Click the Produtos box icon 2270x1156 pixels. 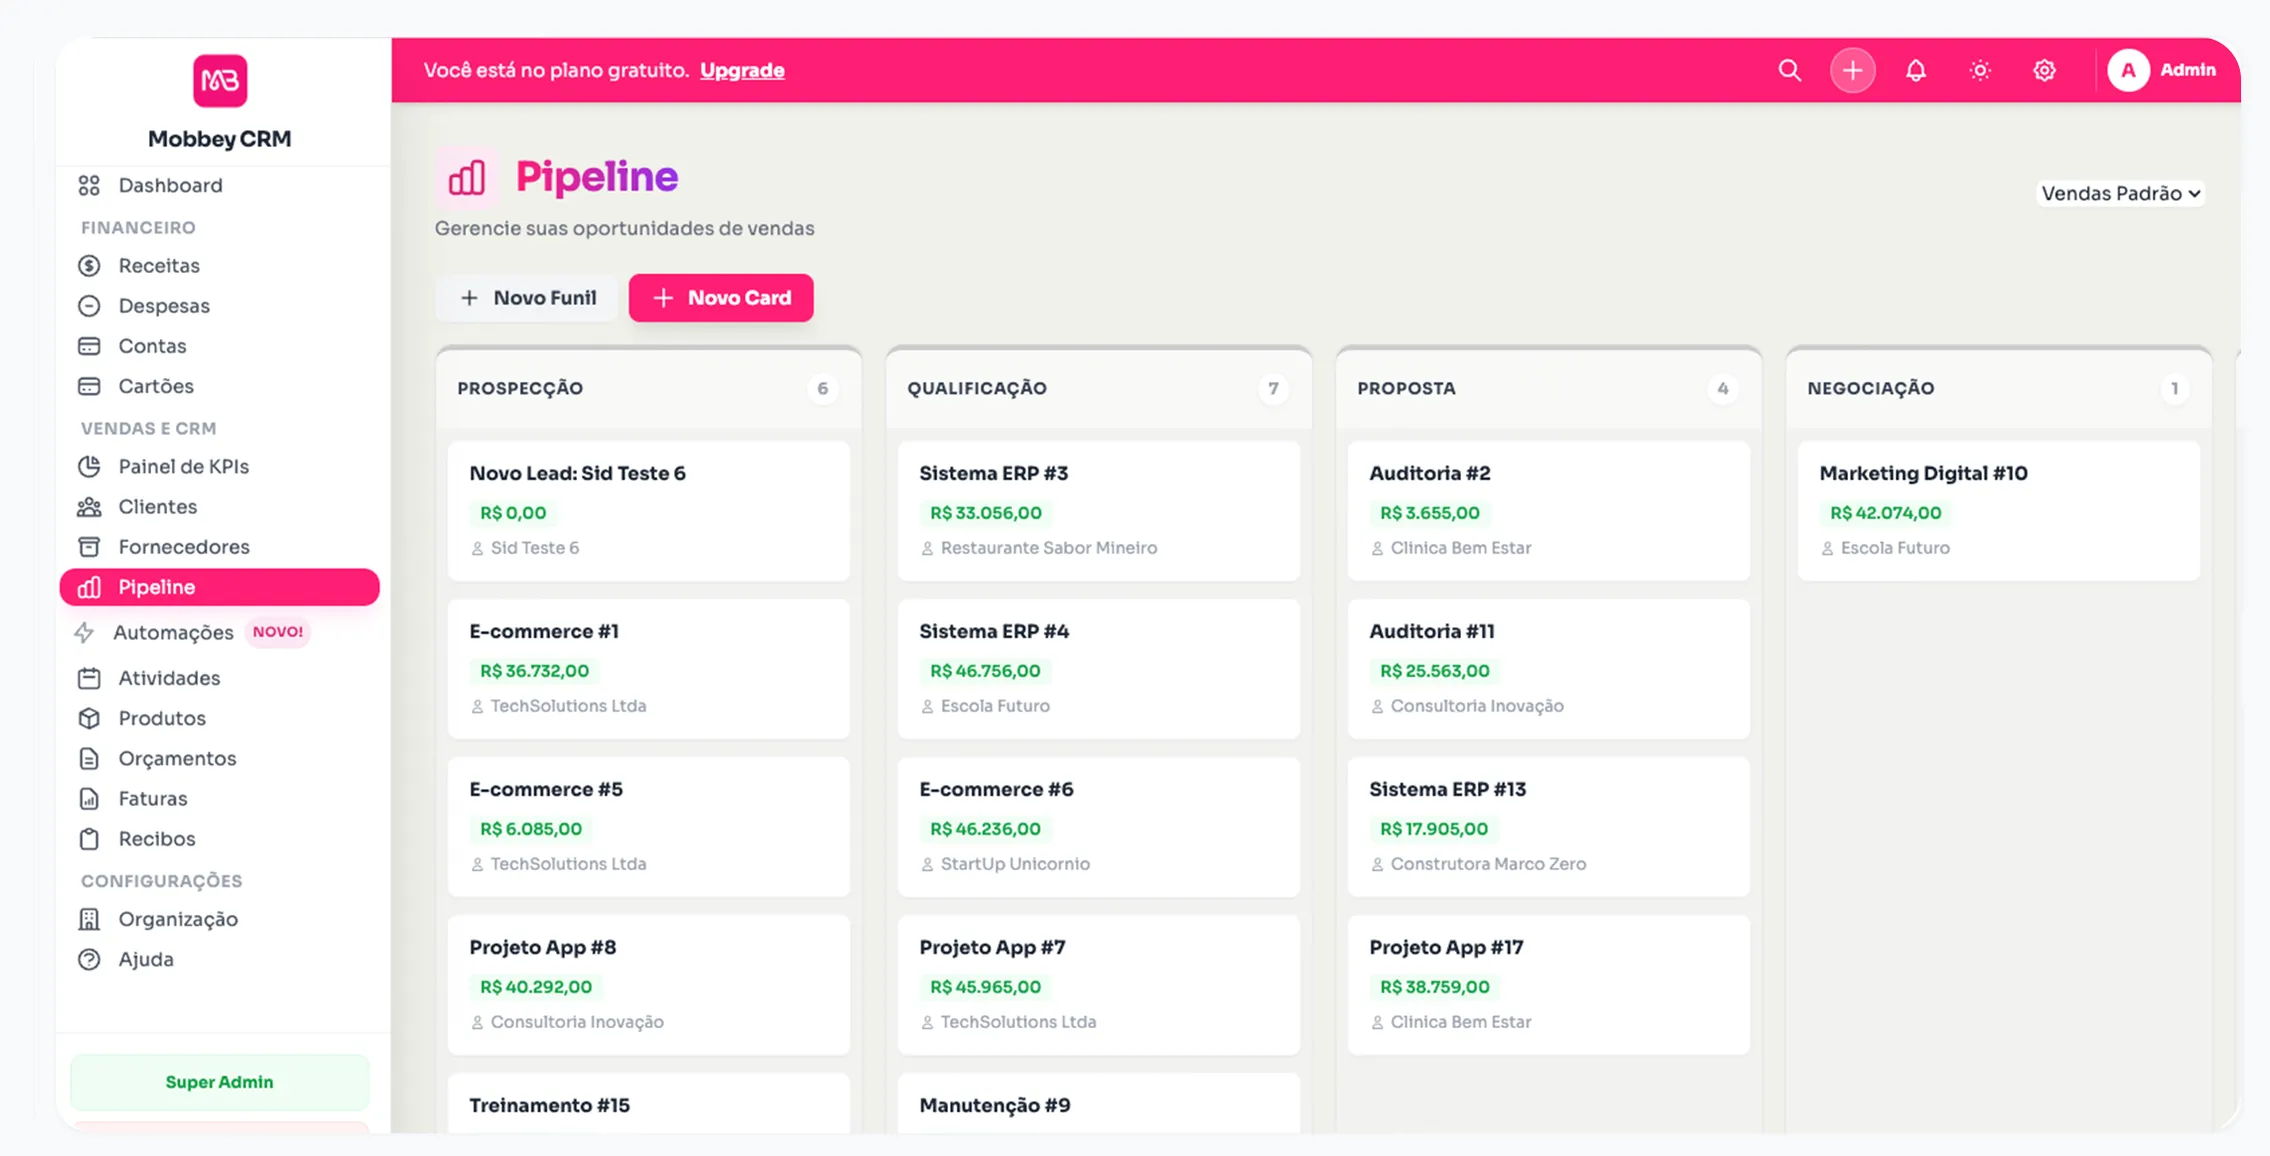[x=89, y=718]
